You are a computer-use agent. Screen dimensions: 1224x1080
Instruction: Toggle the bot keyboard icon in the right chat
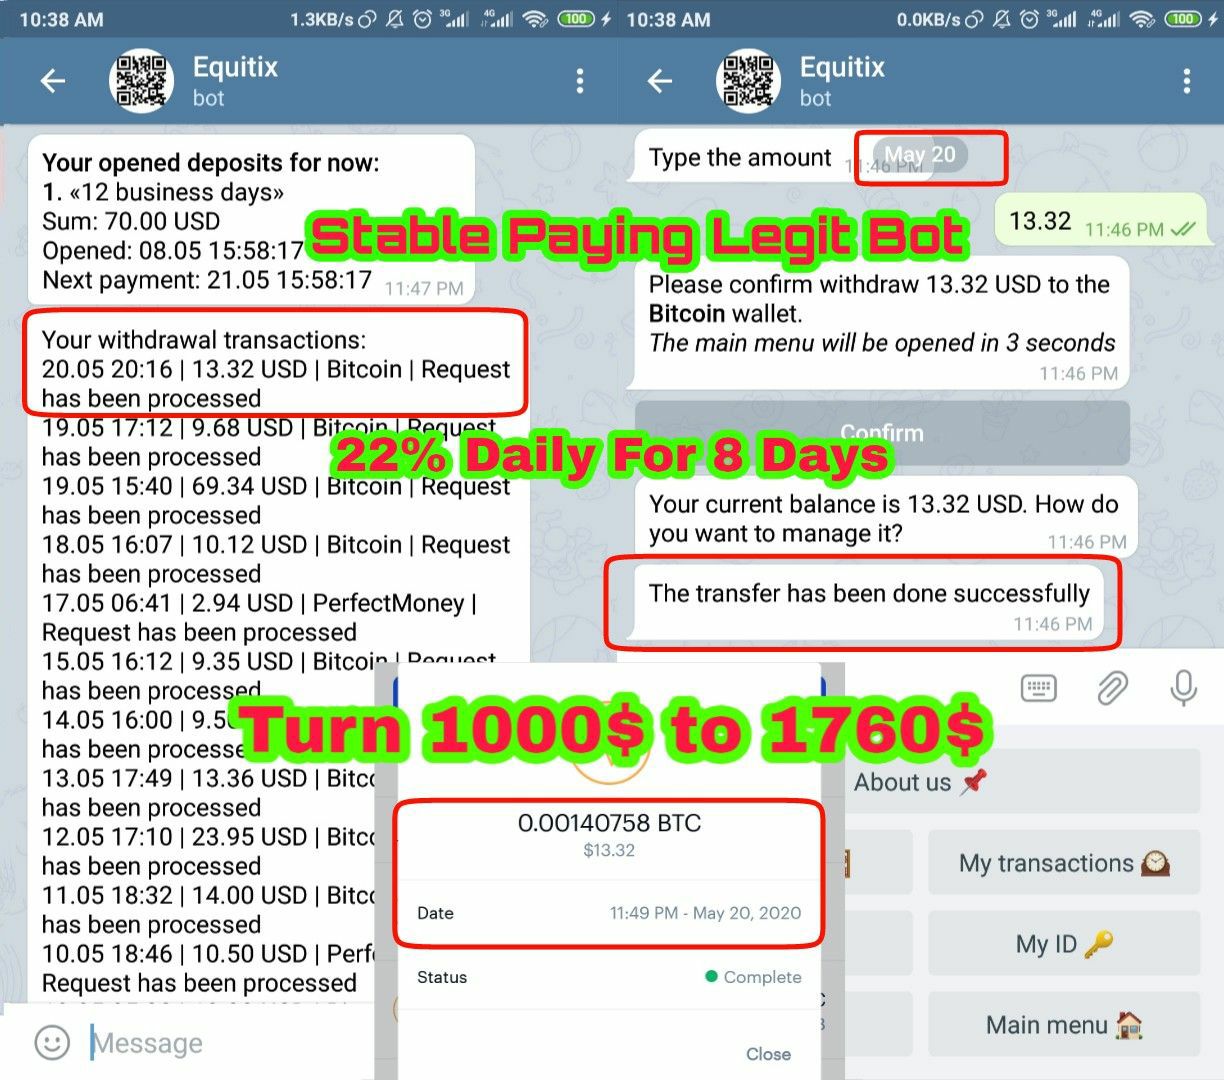(x=1039, y=688)
